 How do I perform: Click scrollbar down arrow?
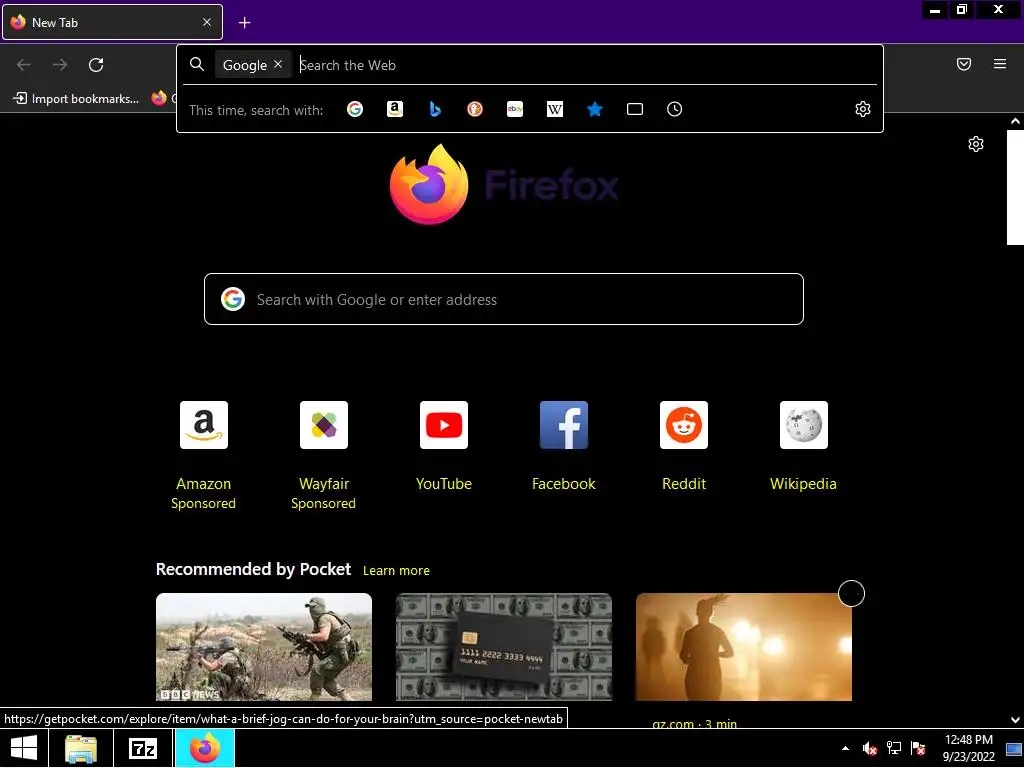pyautogui.click(x=1015, y=720)
